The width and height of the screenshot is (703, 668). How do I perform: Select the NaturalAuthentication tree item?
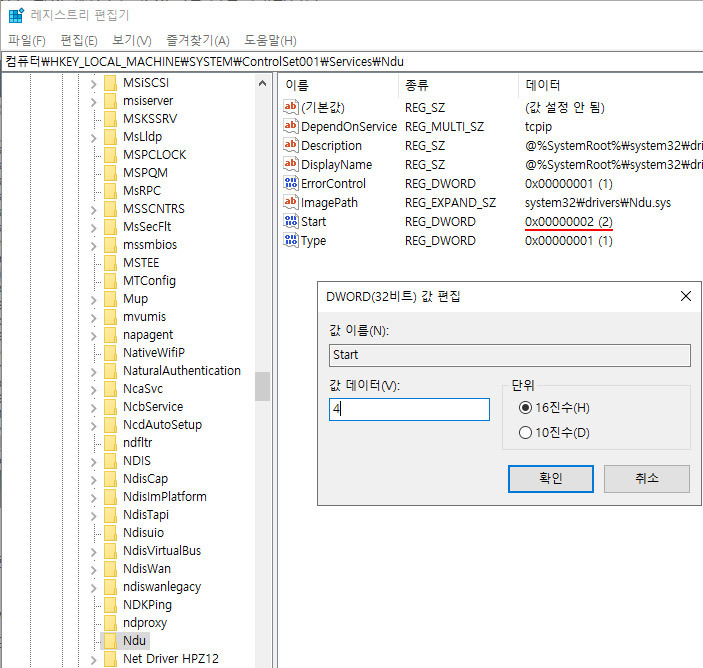pyautogui.click(x=182, y=371)
